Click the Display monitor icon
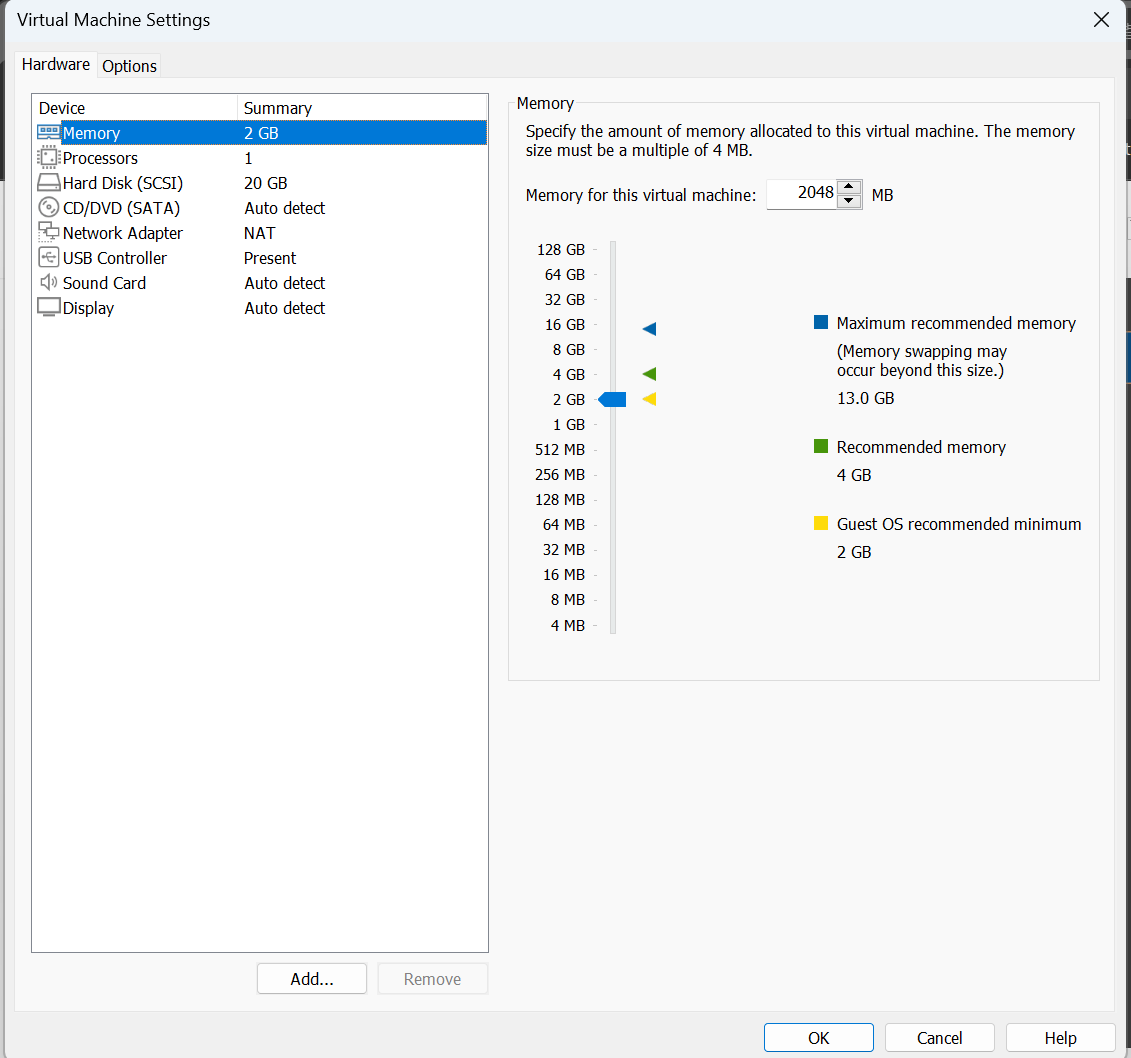This screenshot has height=1058, width=1131. (48, 307)
